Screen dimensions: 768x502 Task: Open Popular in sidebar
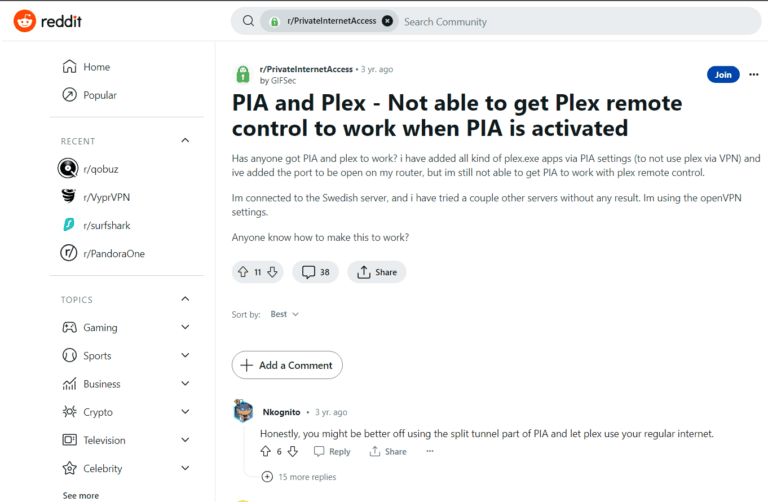click(99, 95)
